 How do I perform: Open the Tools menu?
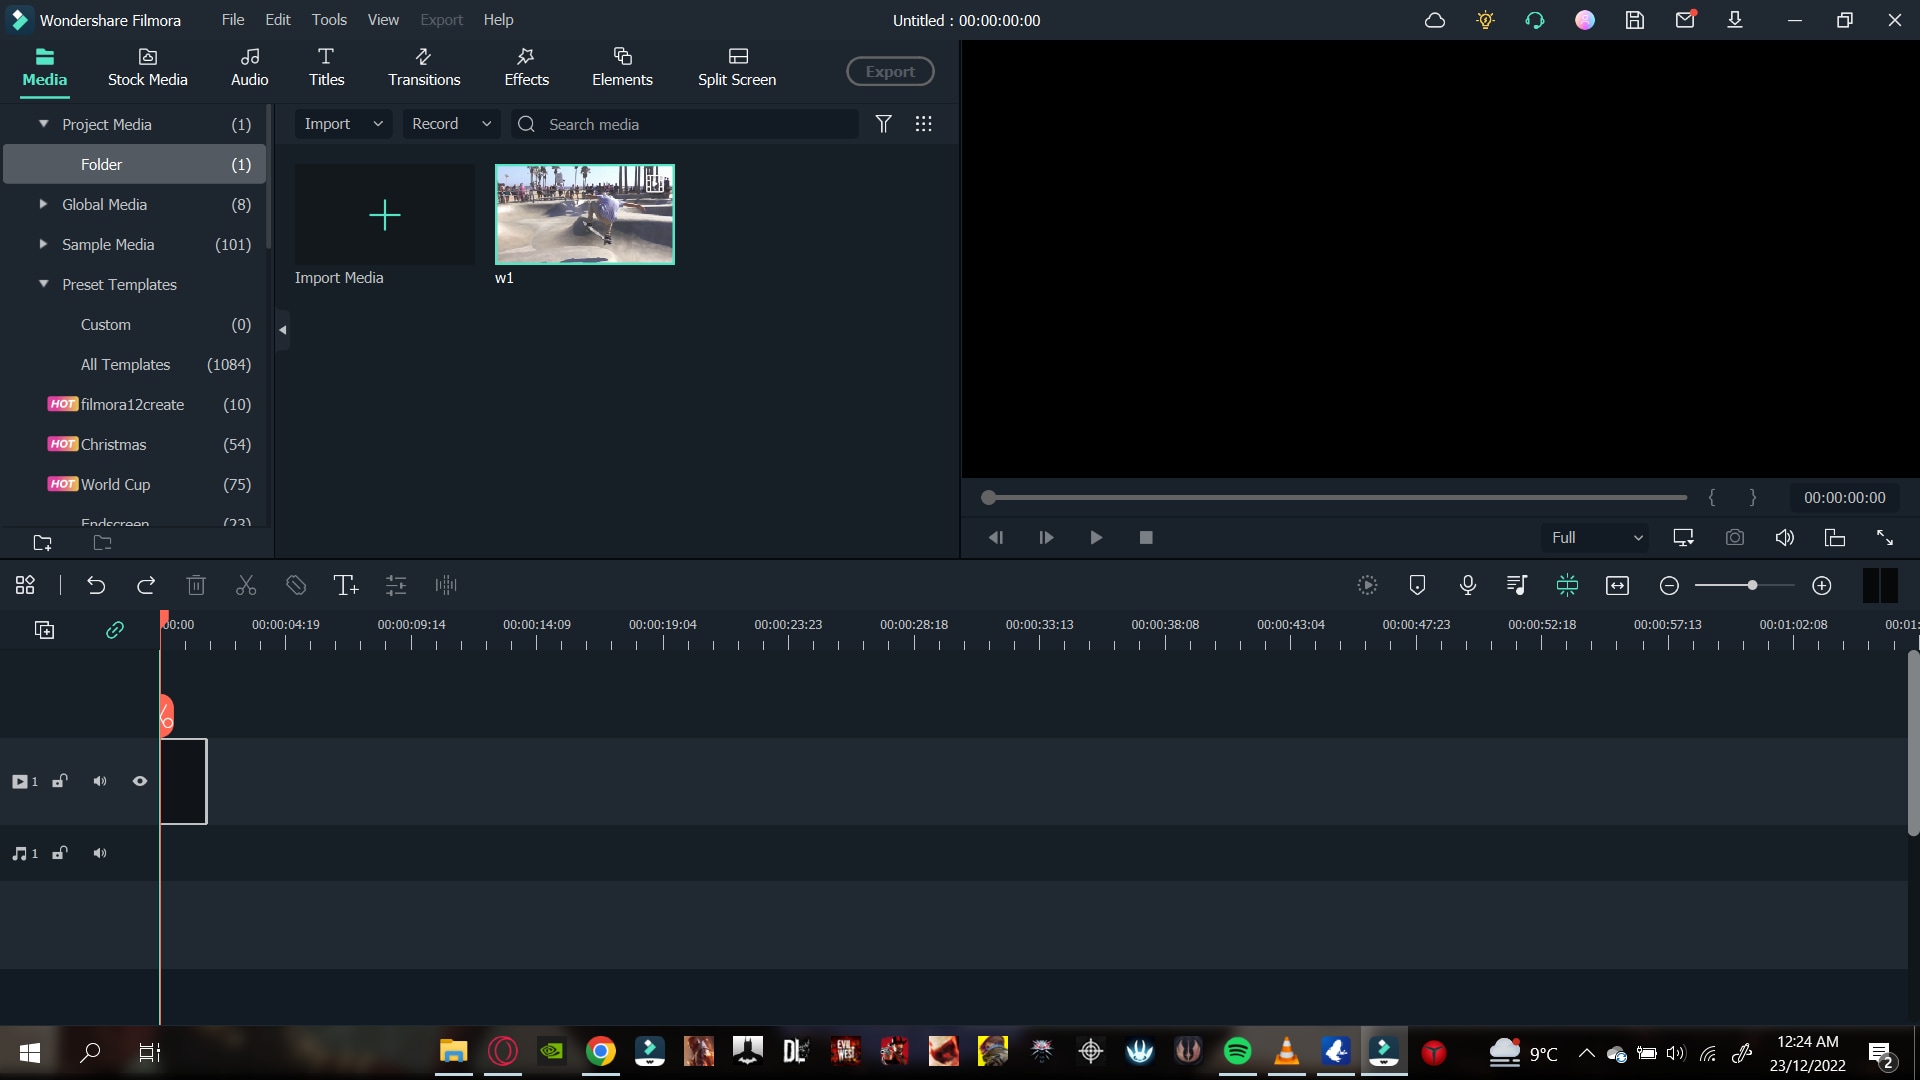click(328, 20)
